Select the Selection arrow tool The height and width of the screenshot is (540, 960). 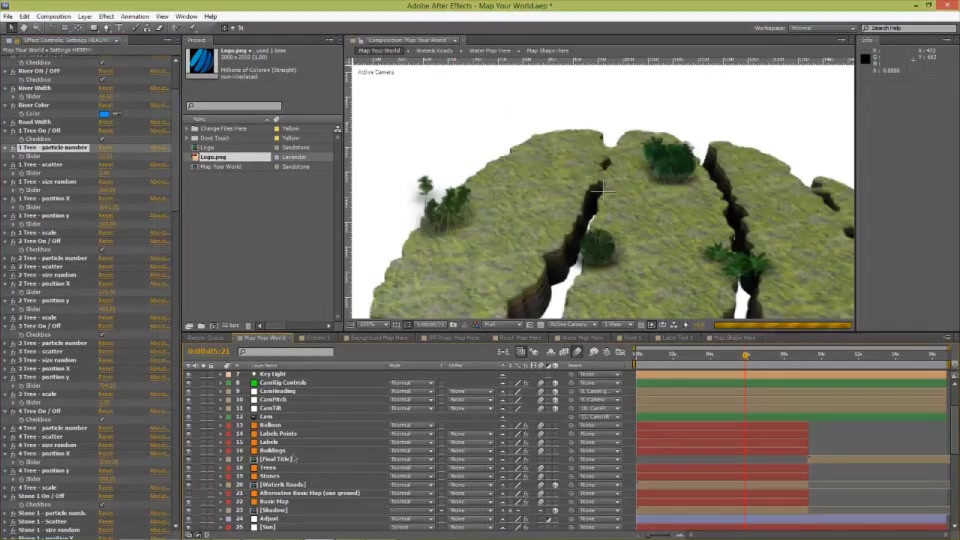pos(11,28)
